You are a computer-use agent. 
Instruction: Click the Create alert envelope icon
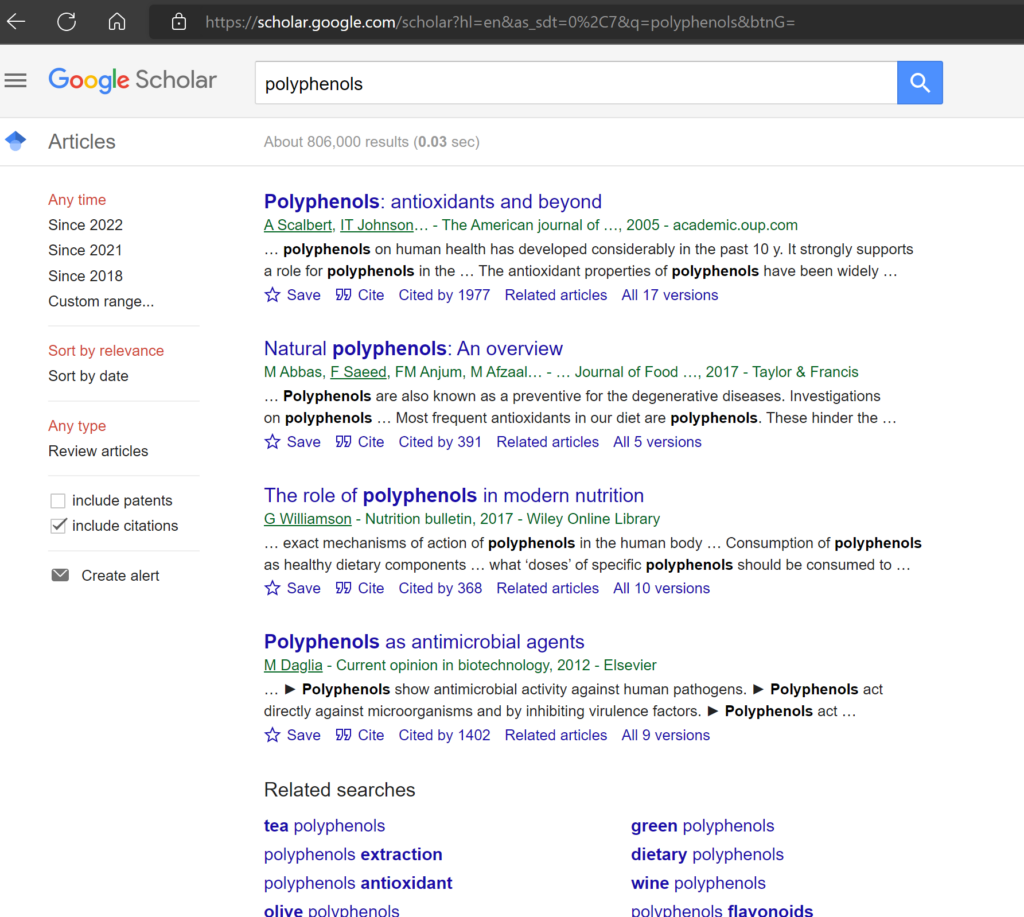click(60, 576)
